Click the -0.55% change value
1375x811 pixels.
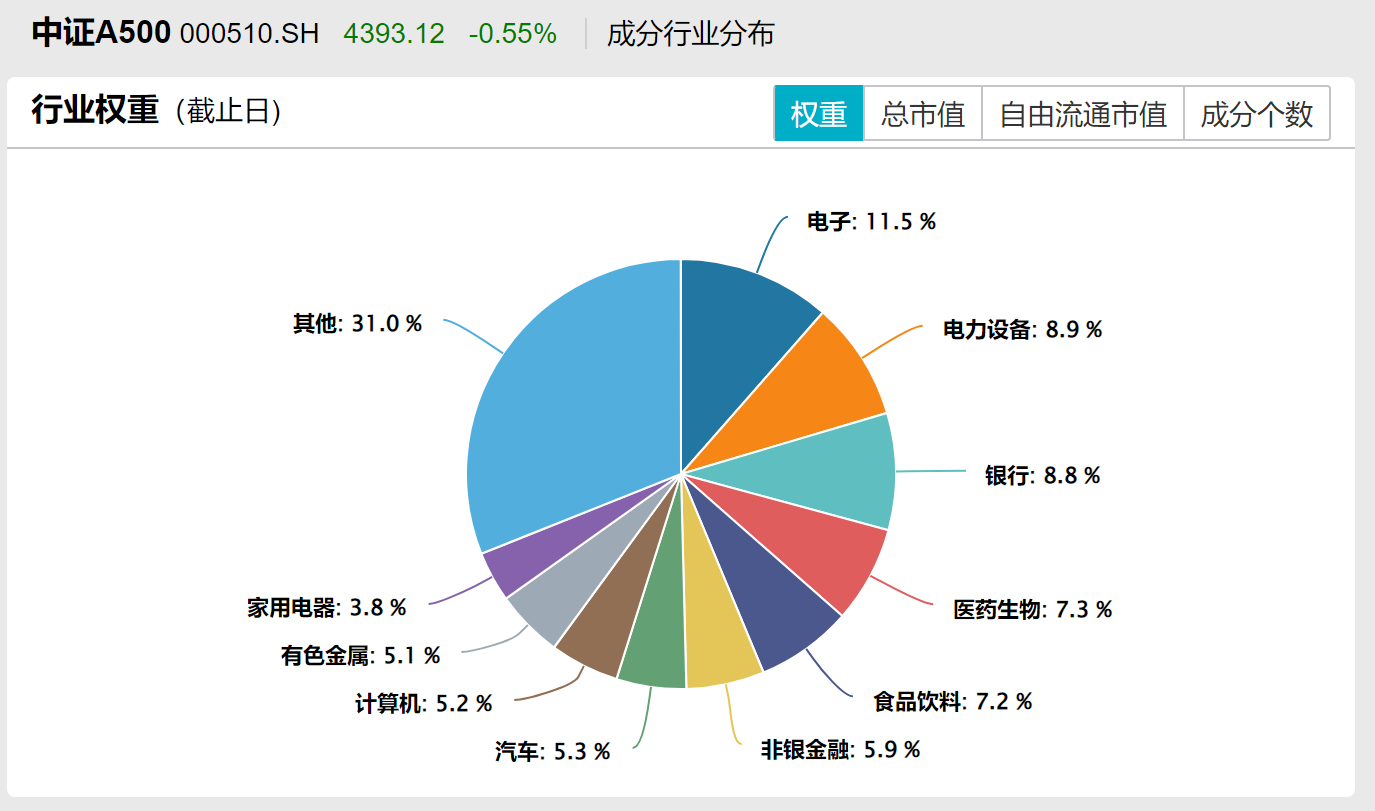click(512, 34)
